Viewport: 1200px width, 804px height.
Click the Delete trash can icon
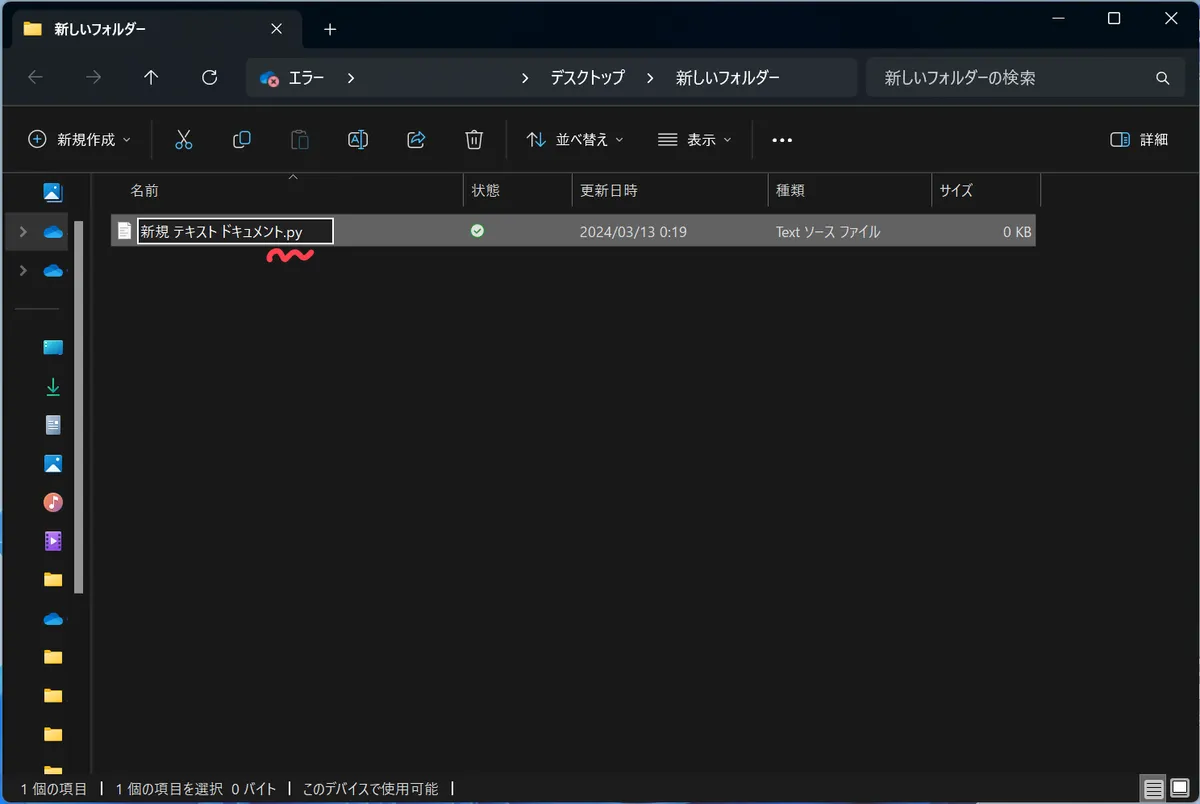(x=474, y=140)
